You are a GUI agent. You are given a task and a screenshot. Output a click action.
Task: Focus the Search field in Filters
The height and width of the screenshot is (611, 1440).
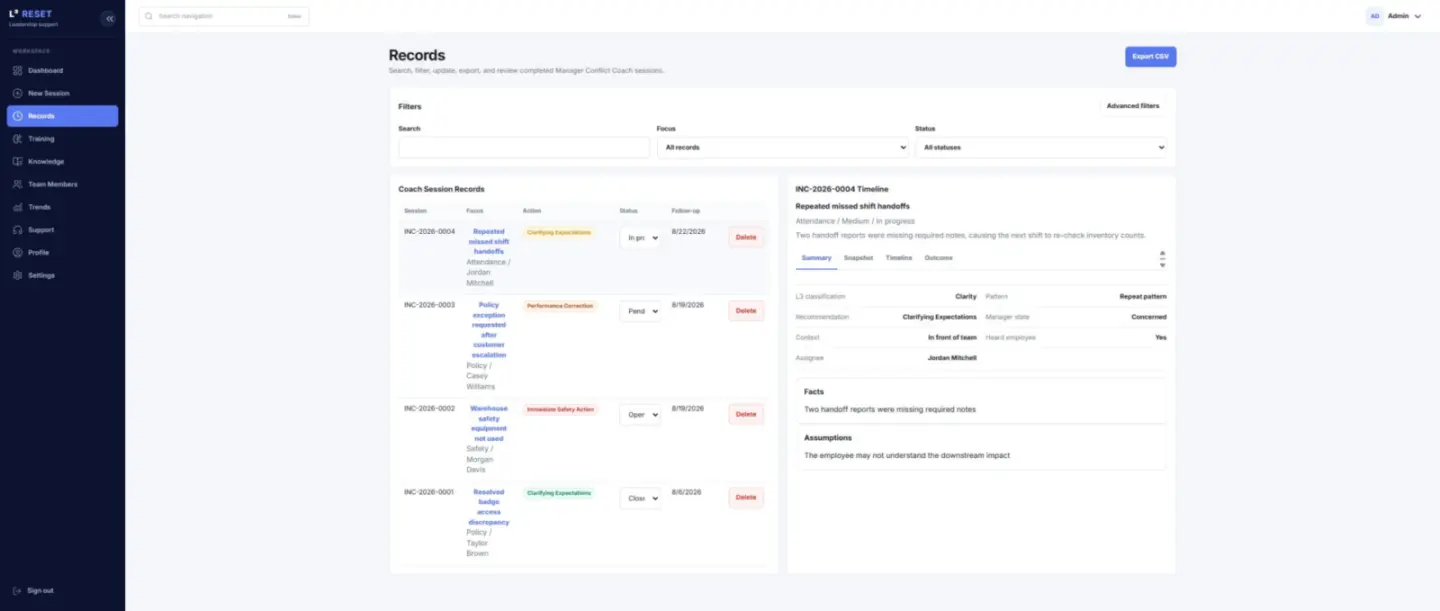click(x=524, y=147)
